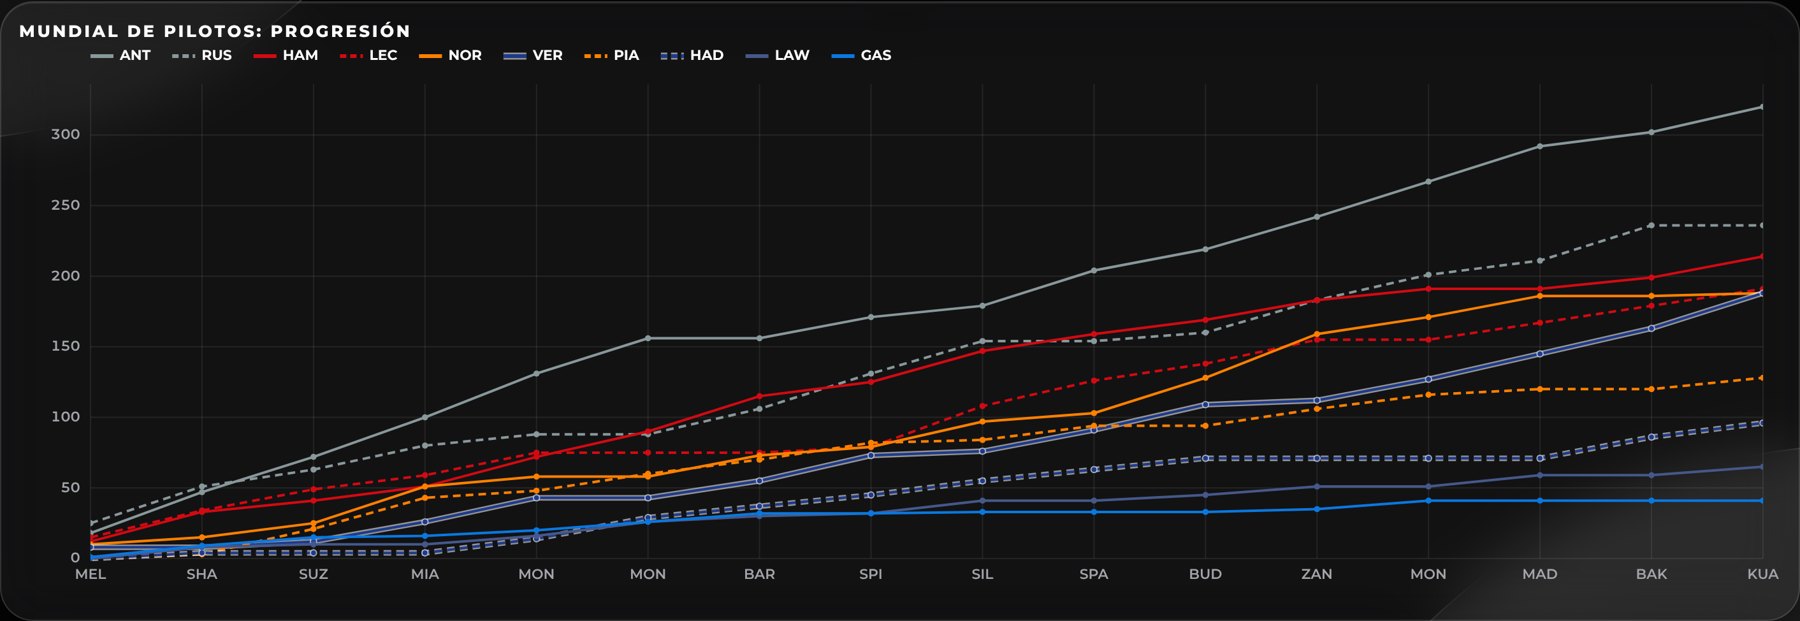The height and width of the screenshot is (621, 1800).
Task: Select the MEL race label on the axis
Action: pos(90,574)
